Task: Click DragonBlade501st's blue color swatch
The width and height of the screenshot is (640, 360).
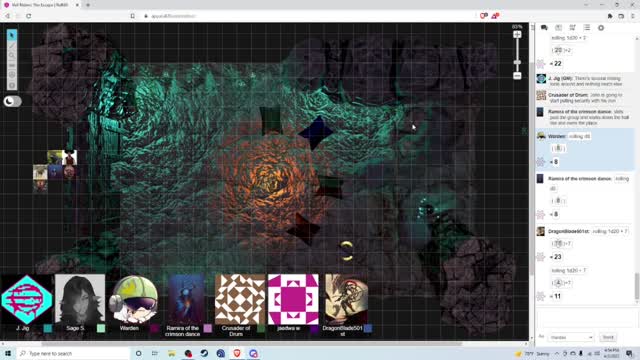Action: coord(368,328)
